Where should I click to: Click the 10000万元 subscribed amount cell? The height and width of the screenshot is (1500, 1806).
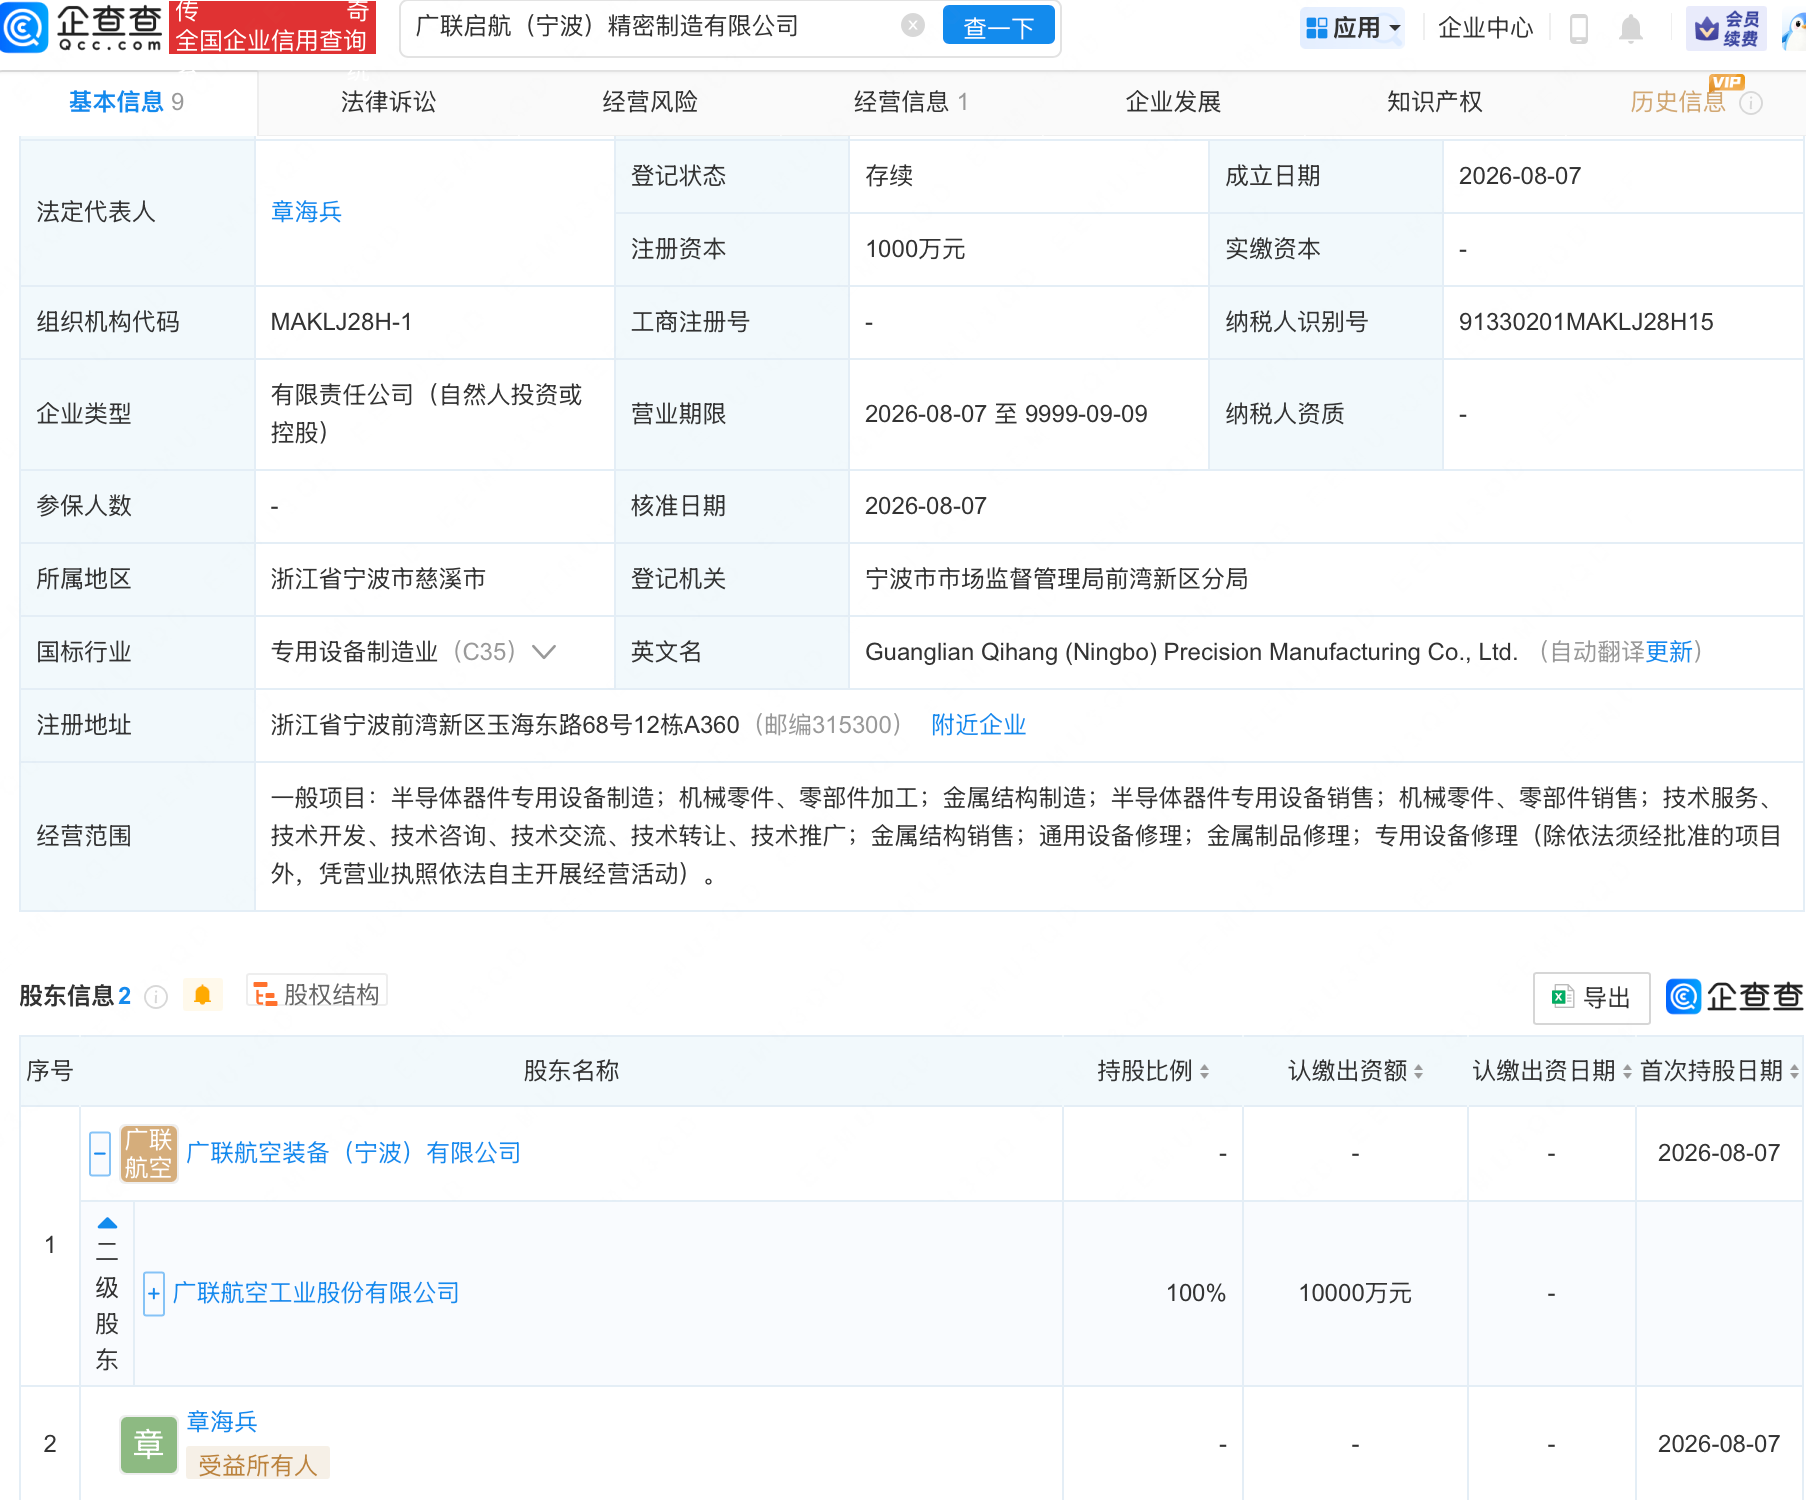click(1355, 1293)
